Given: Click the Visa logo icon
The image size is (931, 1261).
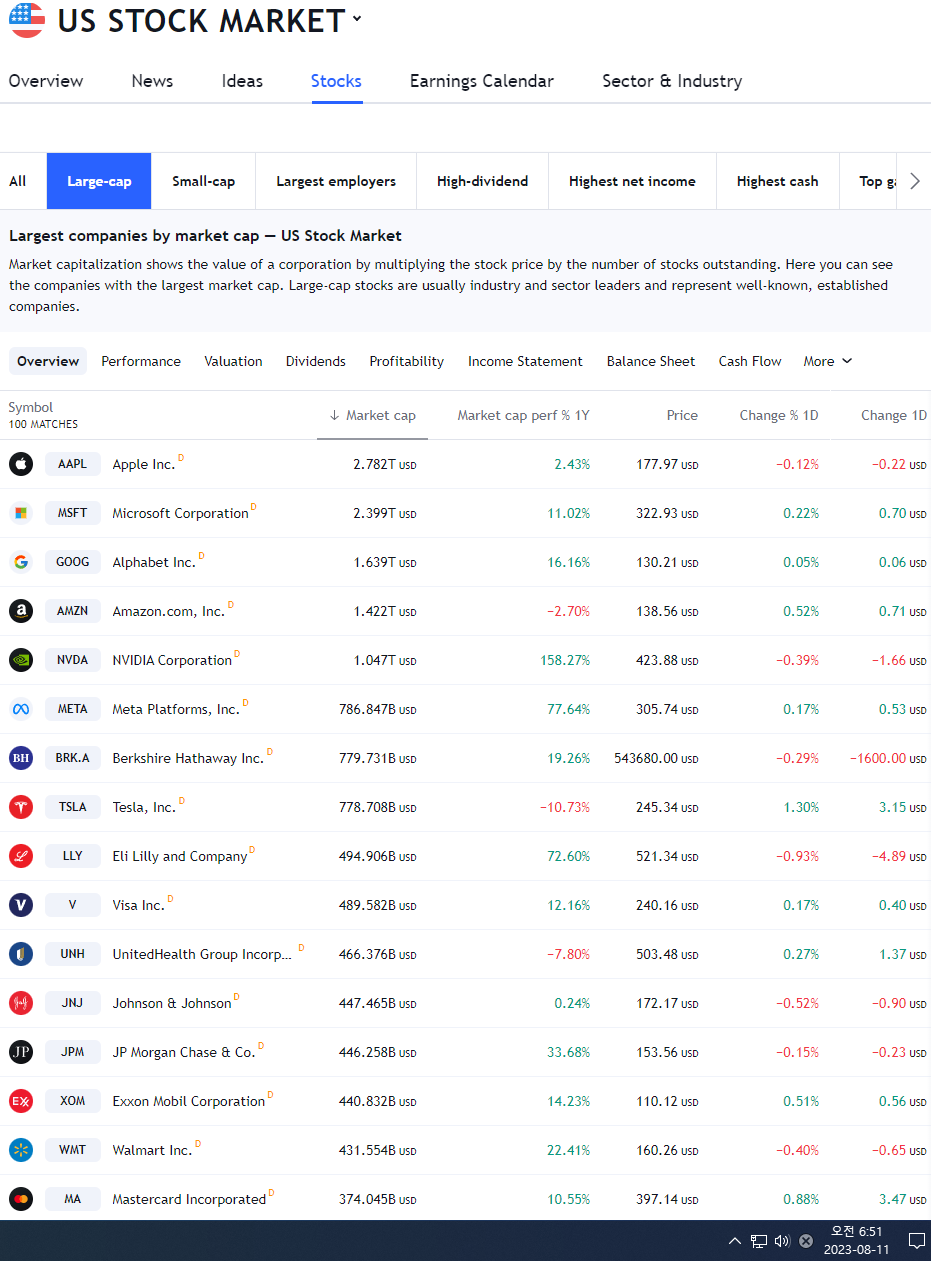Looking at the screenshot, I should pyautogui.click(x=21, y=905).
